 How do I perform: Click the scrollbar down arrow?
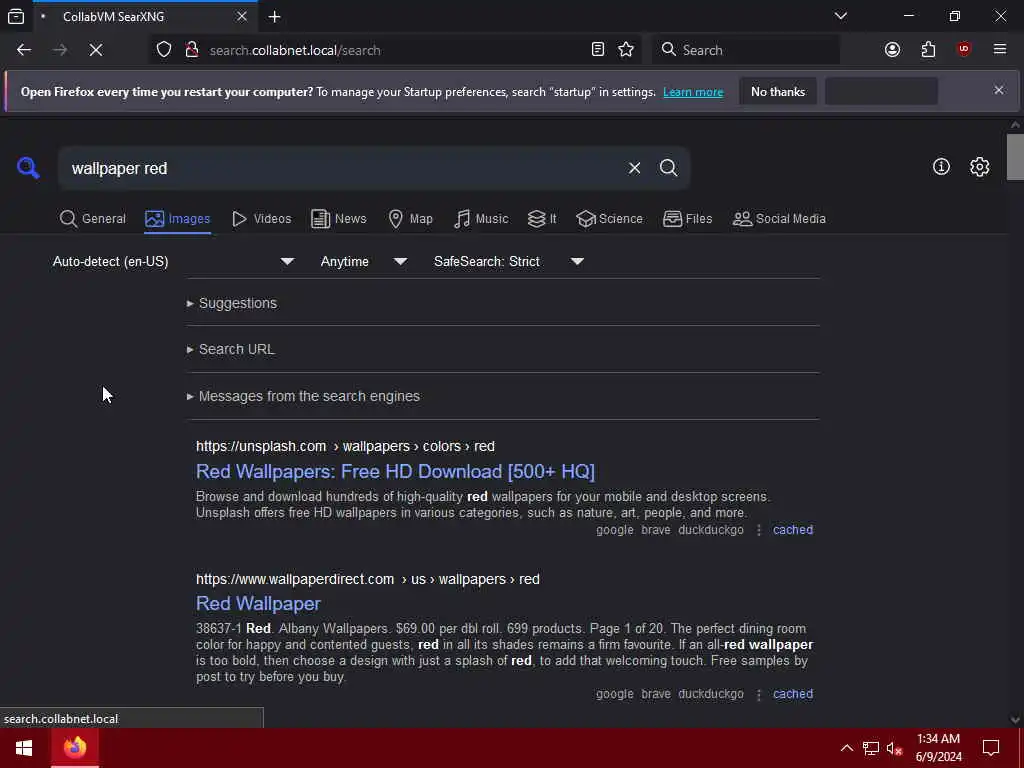pos(1015,720)
